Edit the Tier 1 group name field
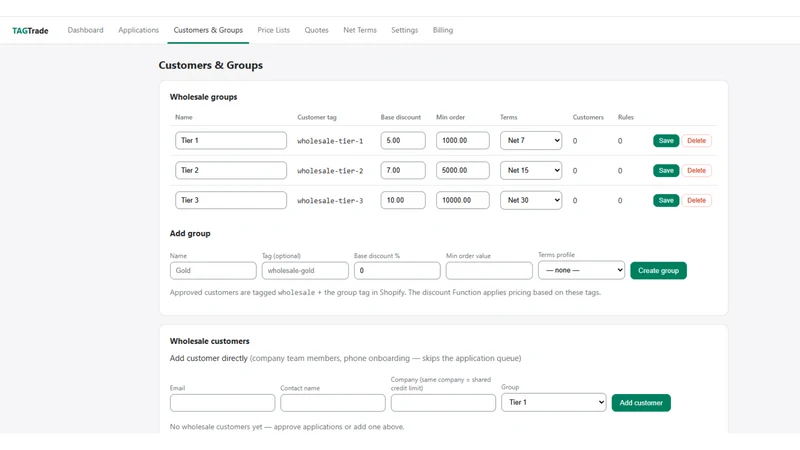This screenshot has height=450, width=800. (231, 140)
